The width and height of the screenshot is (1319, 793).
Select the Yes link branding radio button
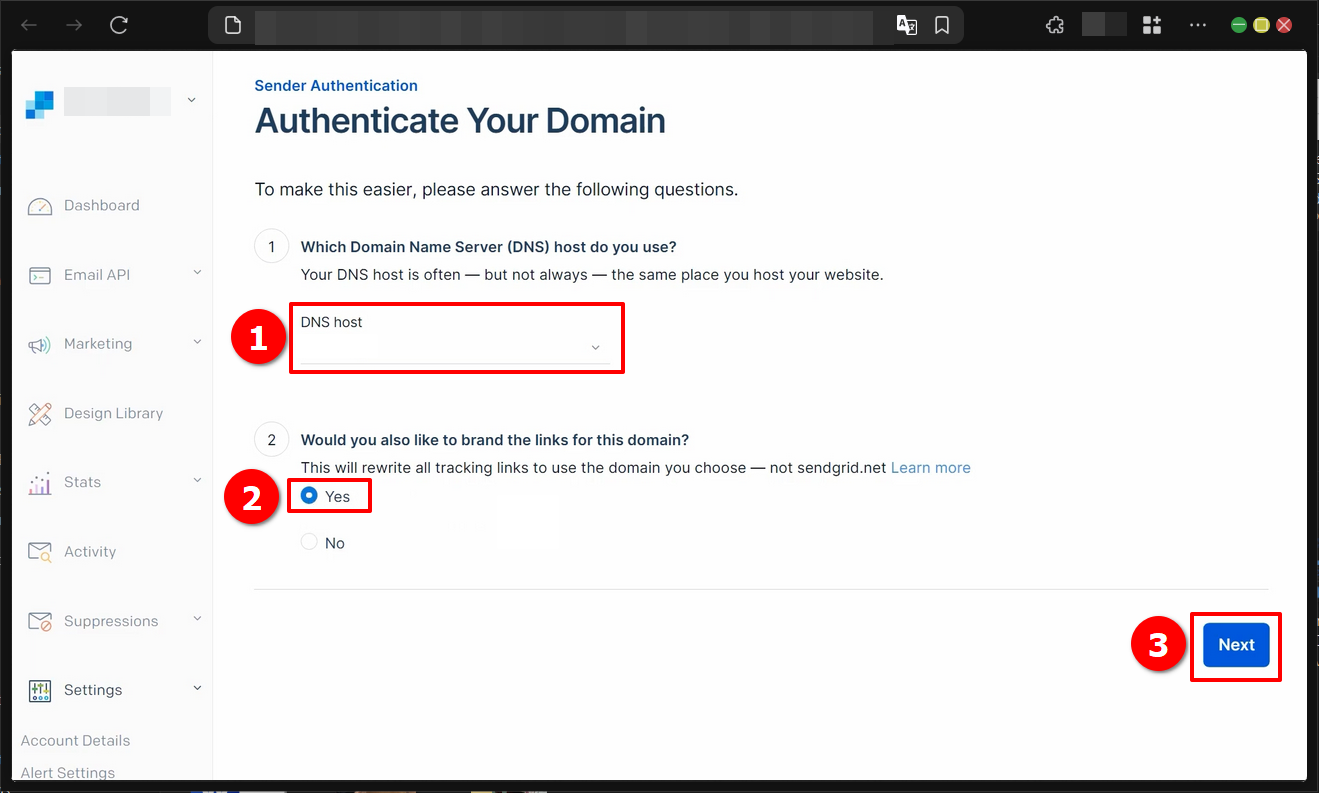(x=309, y=495)
